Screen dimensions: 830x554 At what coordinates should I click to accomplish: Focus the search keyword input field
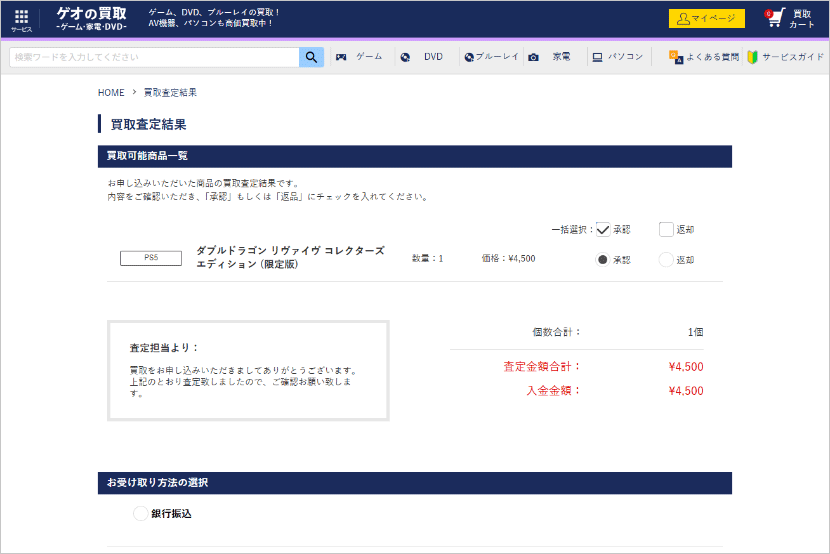[x=154, y=57]
